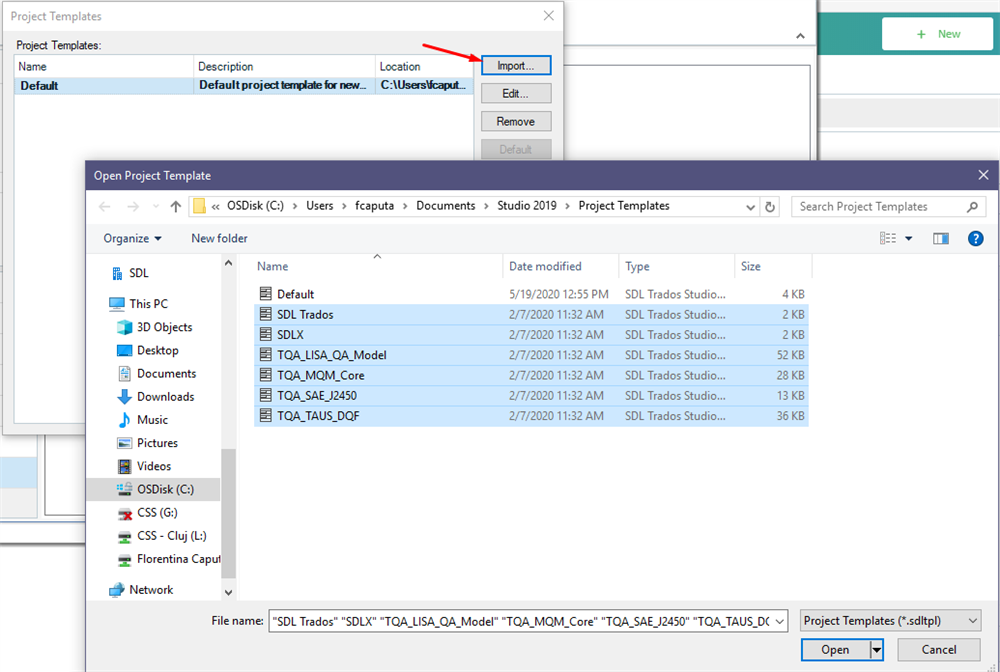Open help with the question mark icon

click(975, 238)
